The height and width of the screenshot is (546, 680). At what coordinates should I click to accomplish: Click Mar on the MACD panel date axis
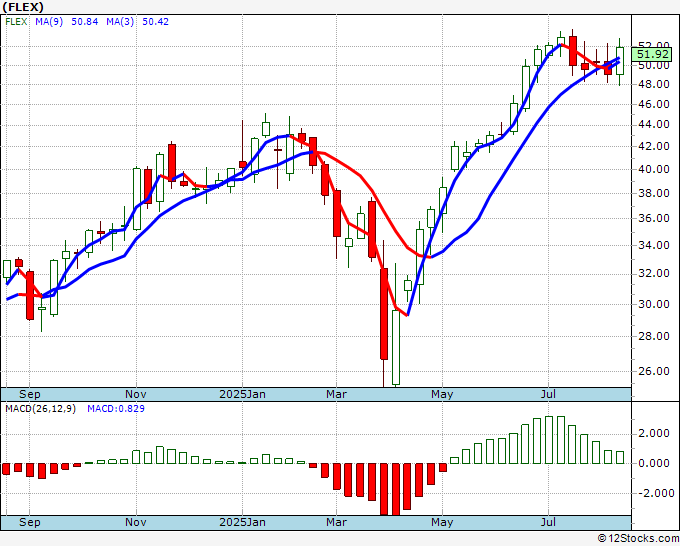click(337, 522)
